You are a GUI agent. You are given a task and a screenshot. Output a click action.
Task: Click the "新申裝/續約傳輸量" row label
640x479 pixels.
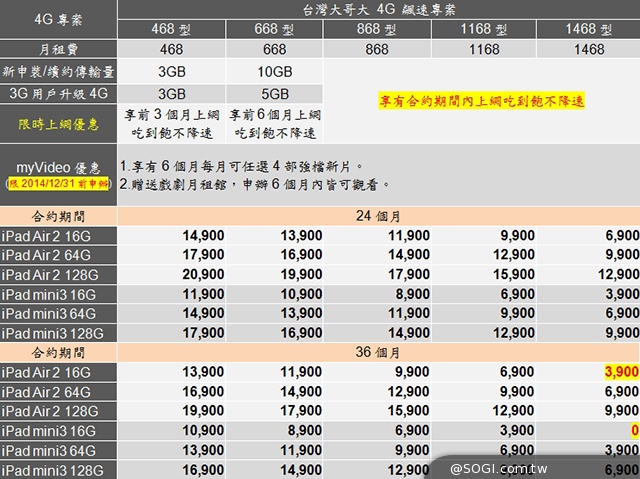pos(58,72)
